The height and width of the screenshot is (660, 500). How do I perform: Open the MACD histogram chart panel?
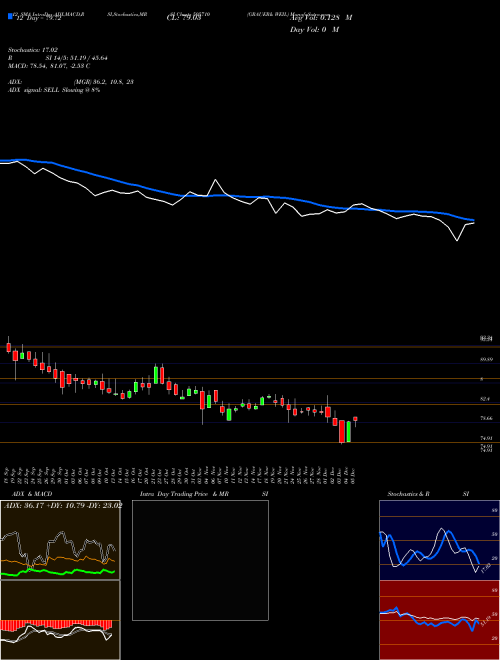[60, 620]
